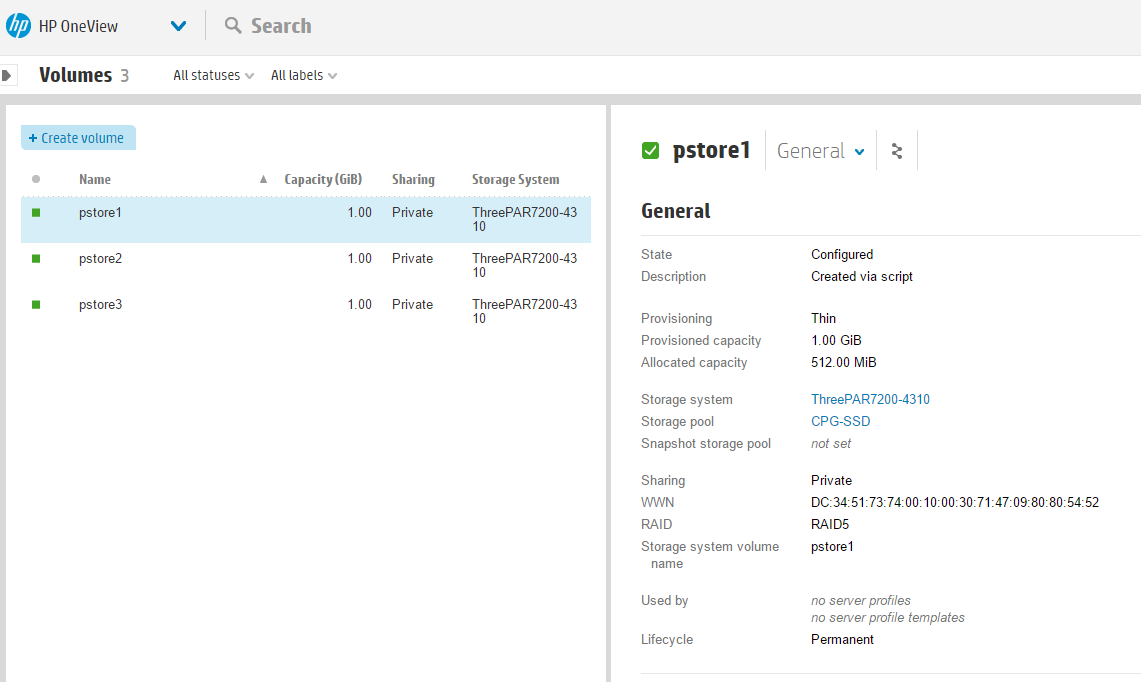Select the pstore1 volume row
Image resolution: width=1141 pixels, height=682 pixels.
pos(306,219)
